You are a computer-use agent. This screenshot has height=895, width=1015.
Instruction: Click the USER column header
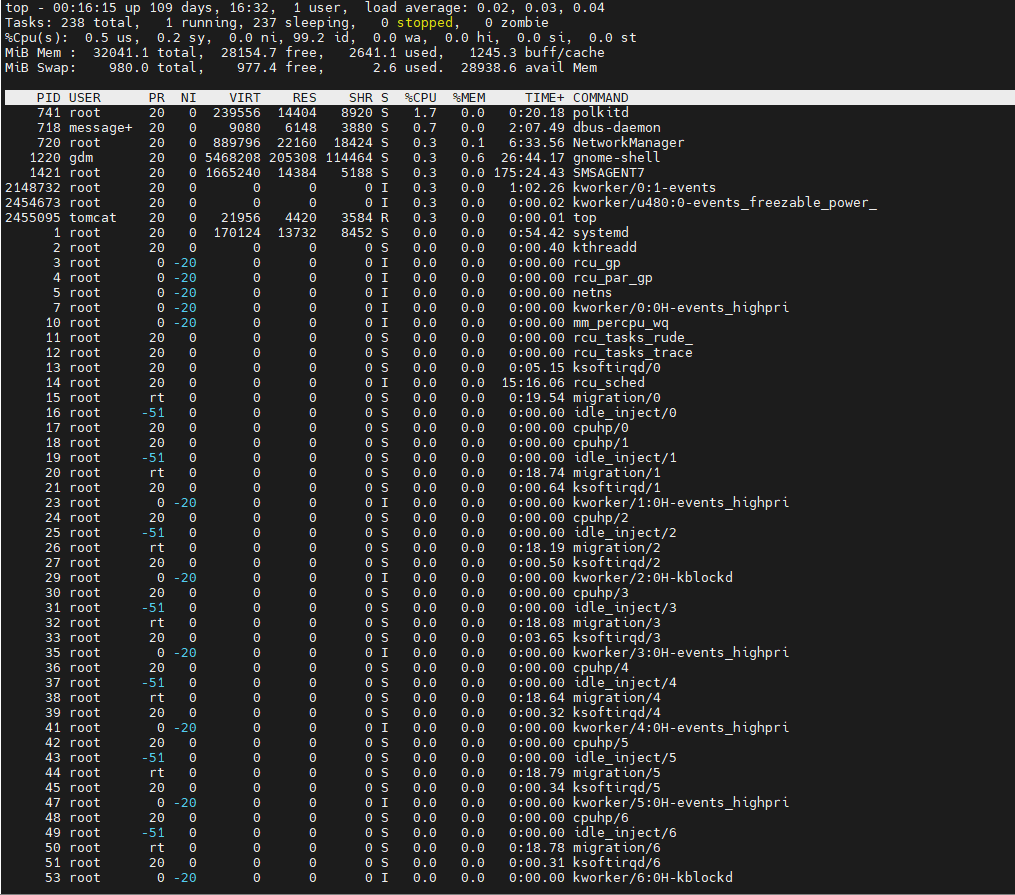(85, 98)
